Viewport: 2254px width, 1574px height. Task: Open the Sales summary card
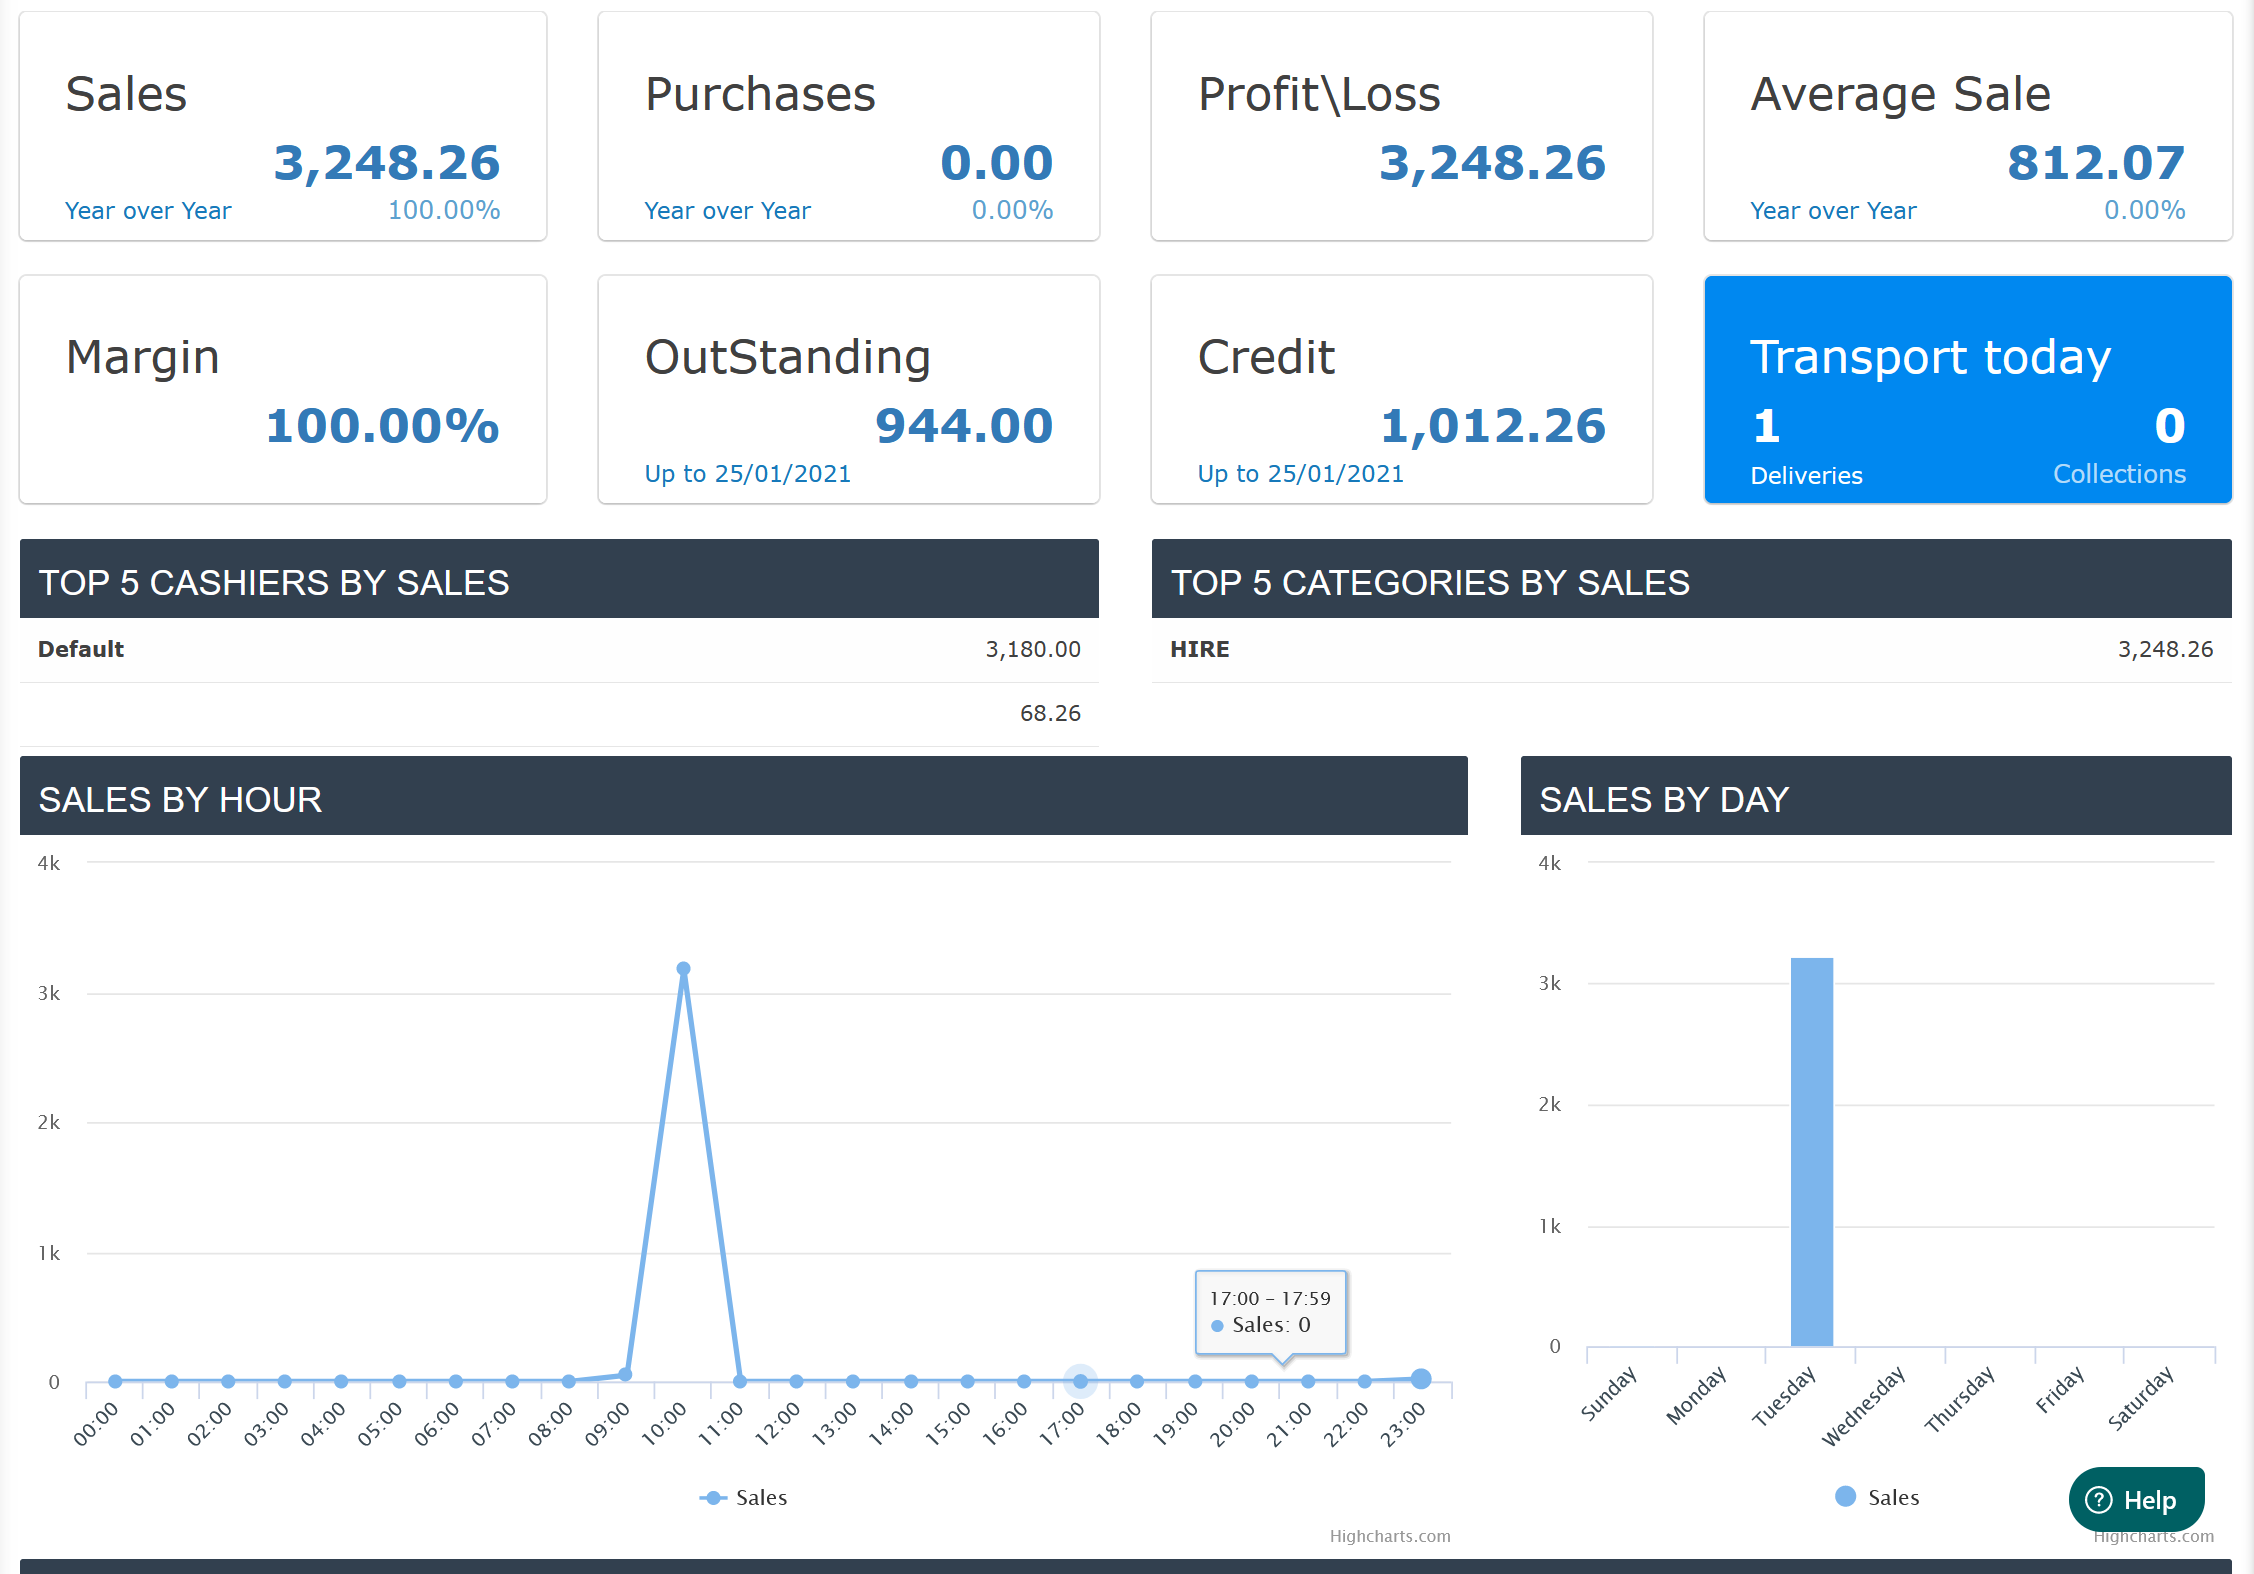(x=283, y=127)
